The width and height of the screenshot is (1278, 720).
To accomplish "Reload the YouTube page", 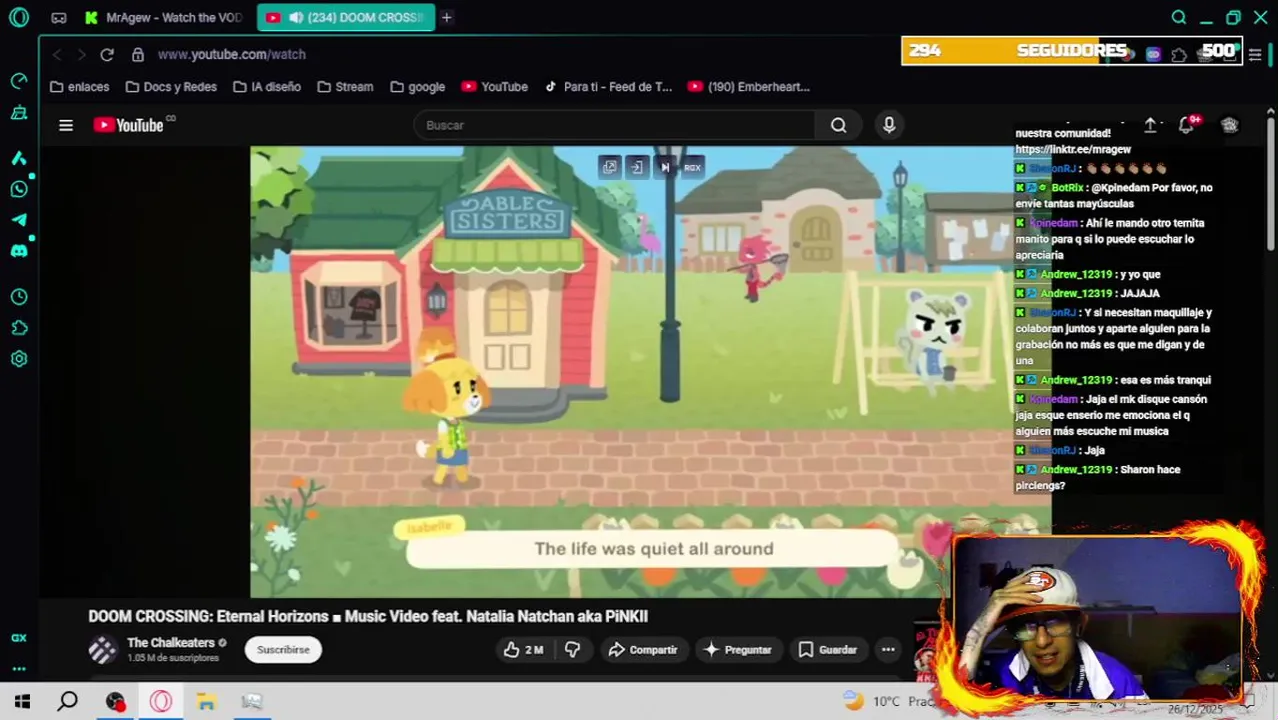I will point(107,54).
